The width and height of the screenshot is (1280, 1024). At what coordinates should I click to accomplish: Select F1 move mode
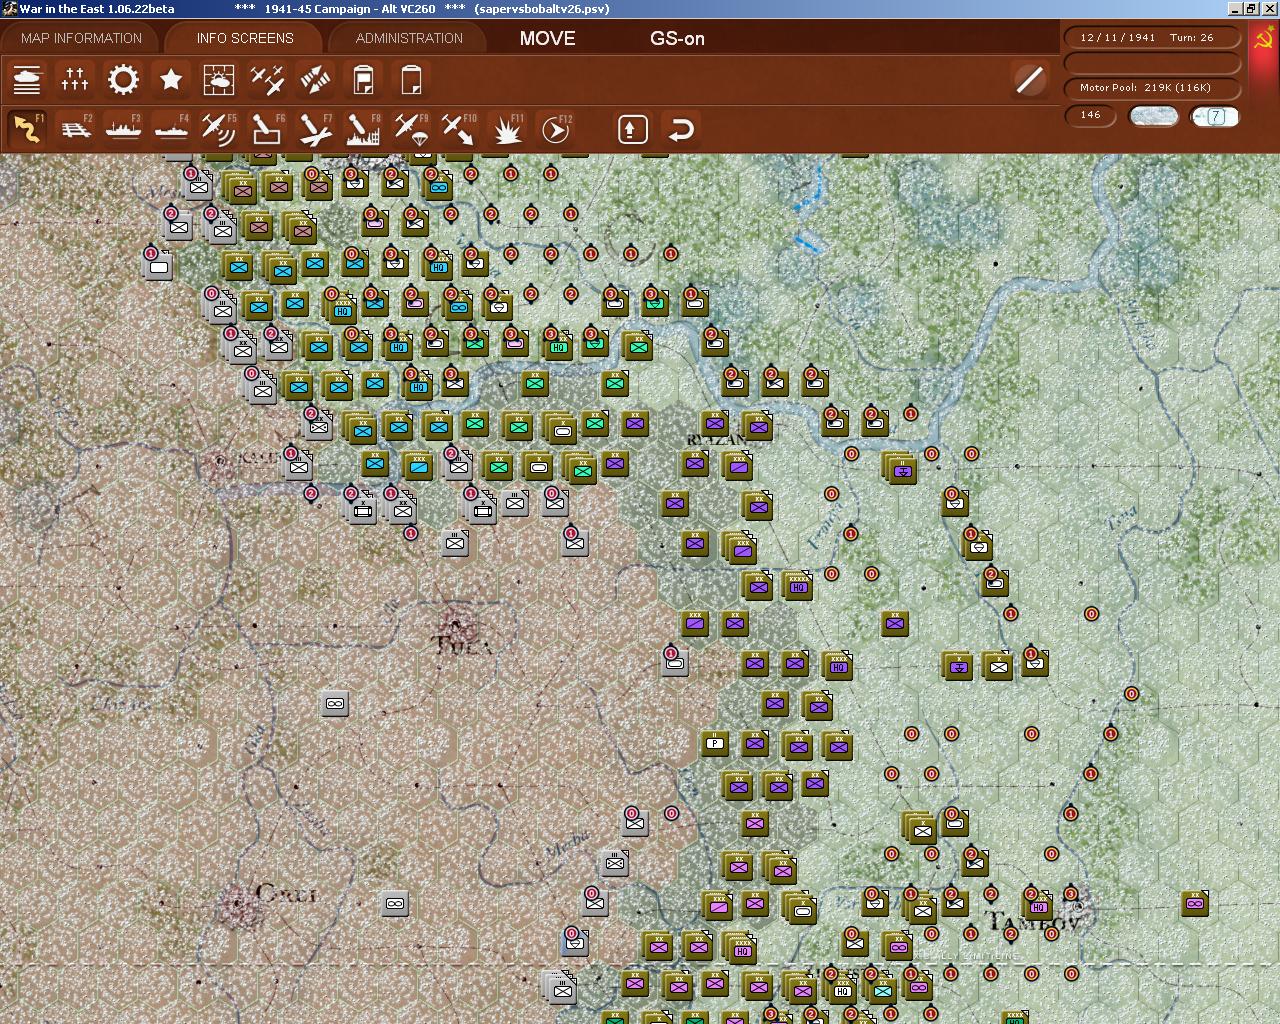27,129
